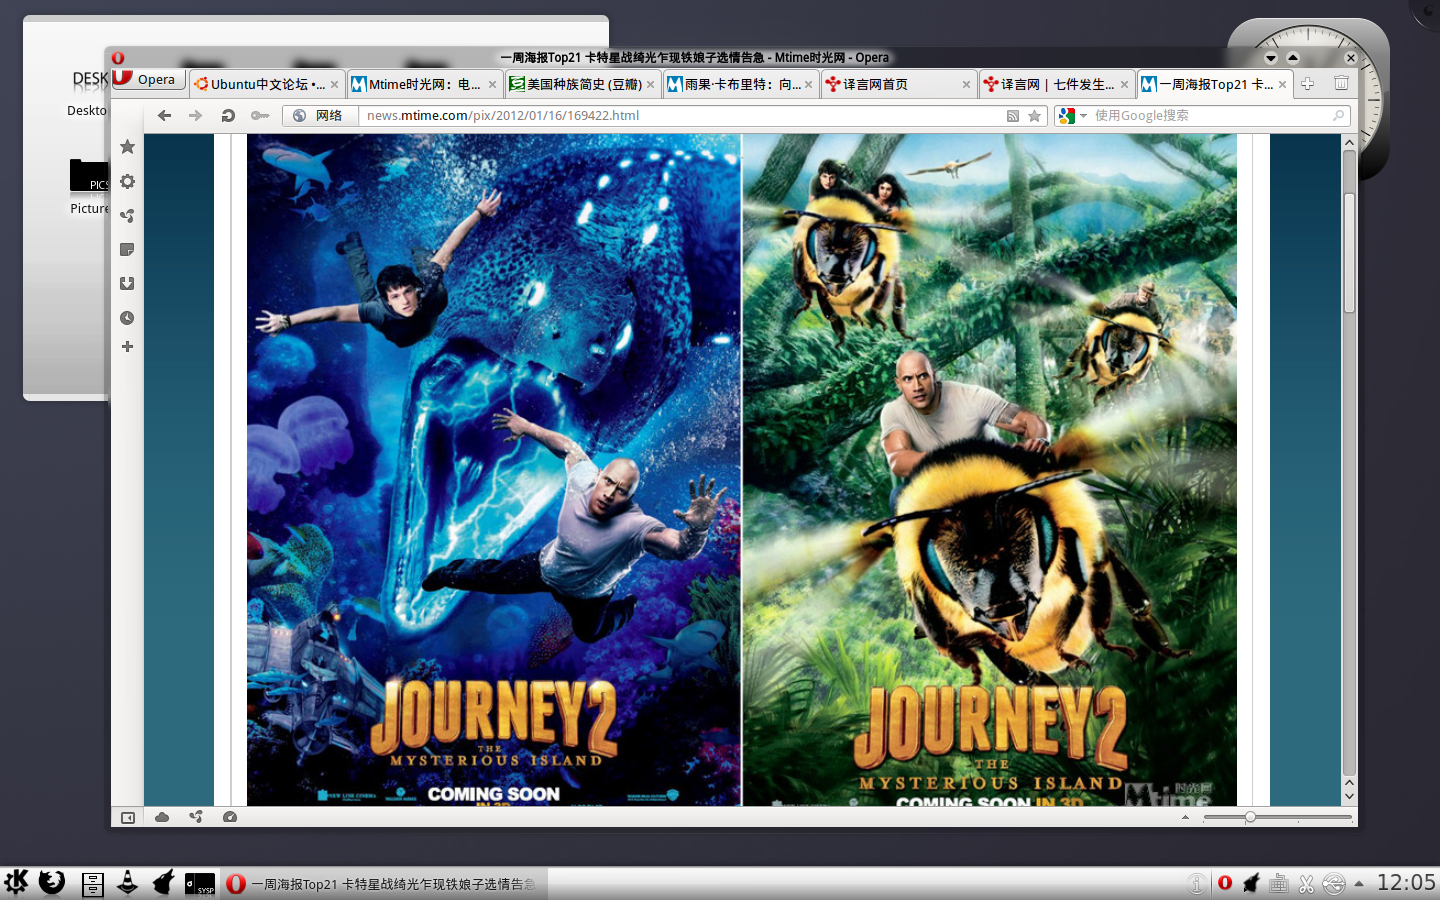1440x900 pixels.
Task: Open device notifier USB icon in tray
Action: pos(1334,884)
